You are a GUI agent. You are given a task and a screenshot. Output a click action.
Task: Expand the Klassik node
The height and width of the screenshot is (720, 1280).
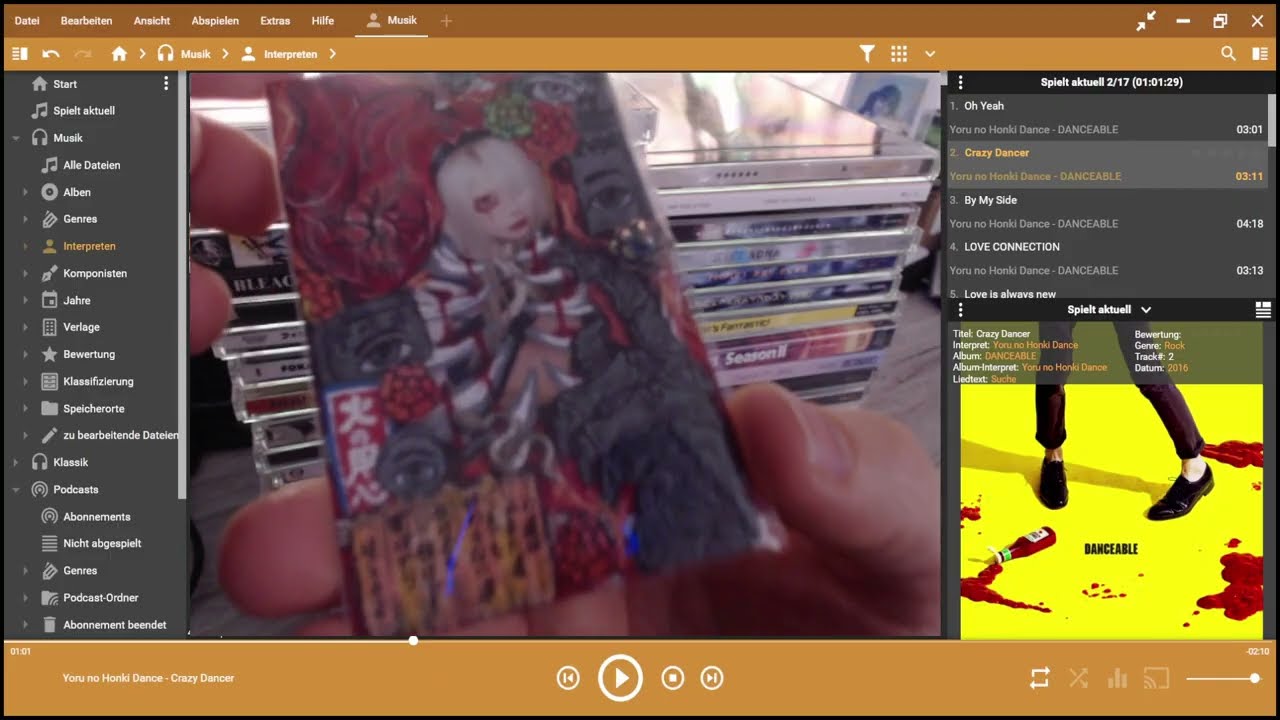click(16, 462)
